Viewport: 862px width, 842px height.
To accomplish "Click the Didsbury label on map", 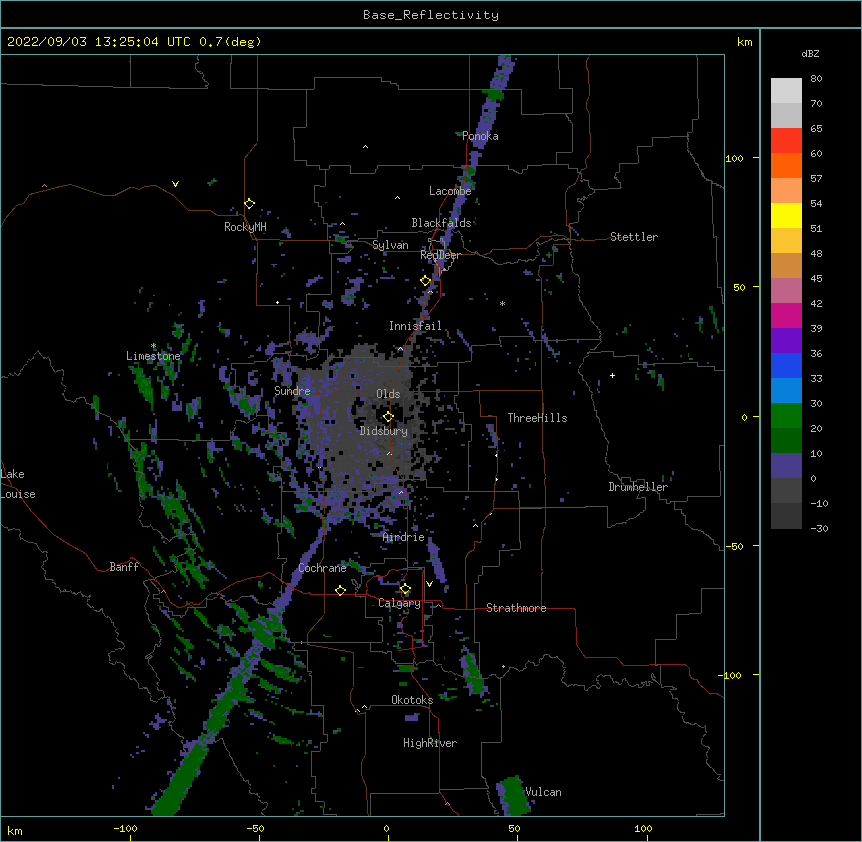I will [384, 431].
